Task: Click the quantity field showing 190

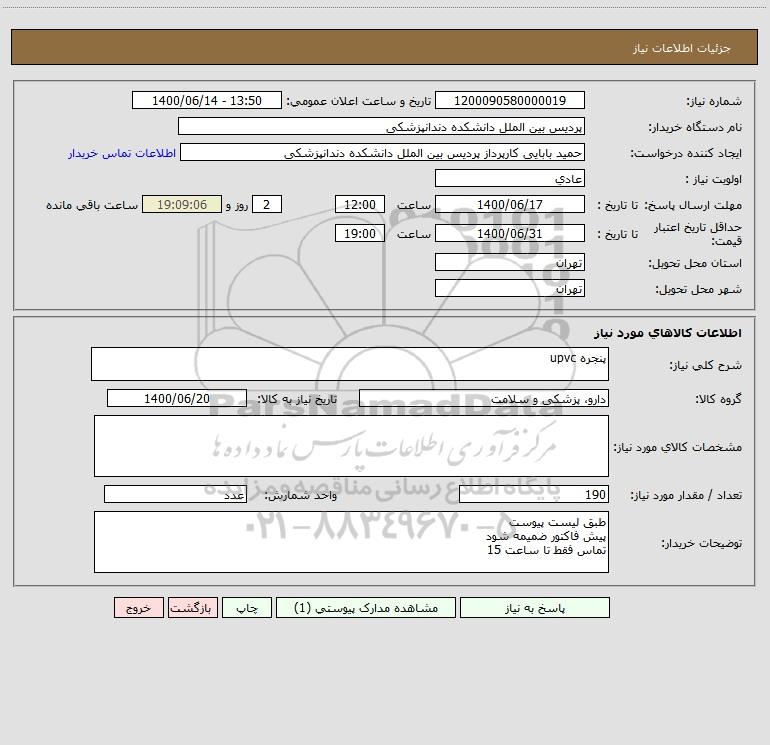Action: click(534, 495)
